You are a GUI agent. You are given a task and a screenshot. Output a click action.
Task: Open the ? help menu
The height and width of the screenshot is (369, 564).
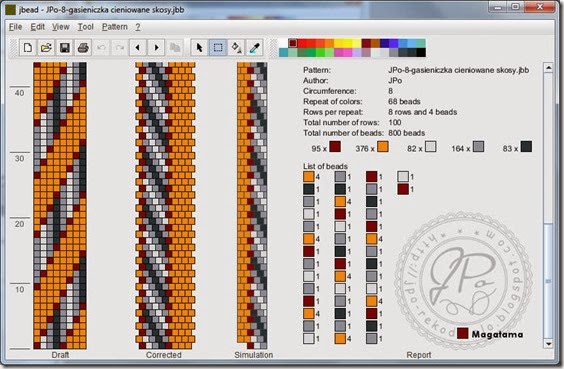click(x=138, y=27)
